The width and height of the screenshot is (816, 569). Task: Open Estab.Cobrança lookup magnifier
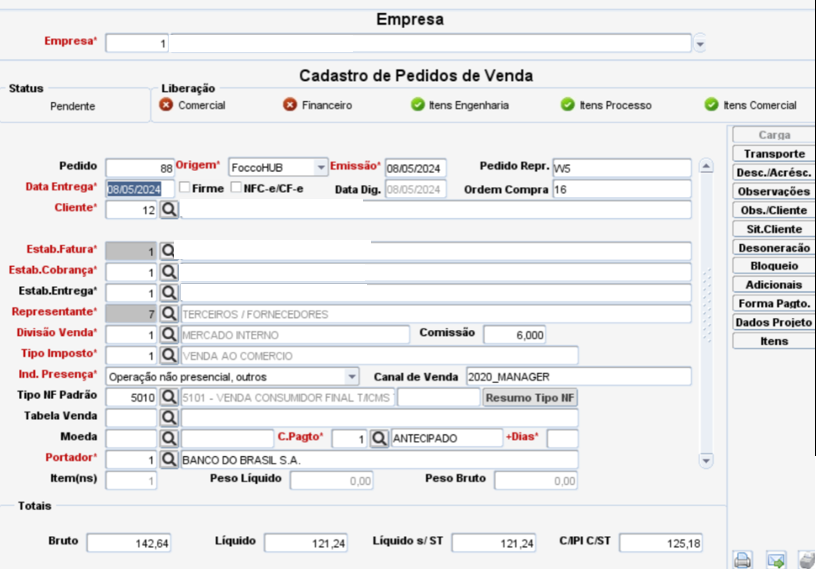(169, 272)
